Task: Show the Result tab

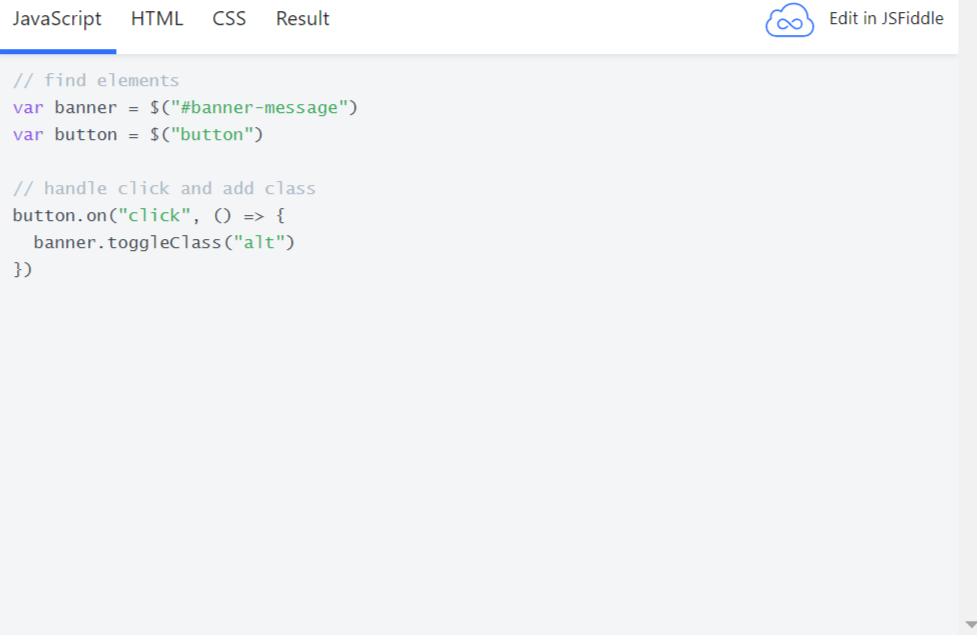Action: tap(302, 19)
